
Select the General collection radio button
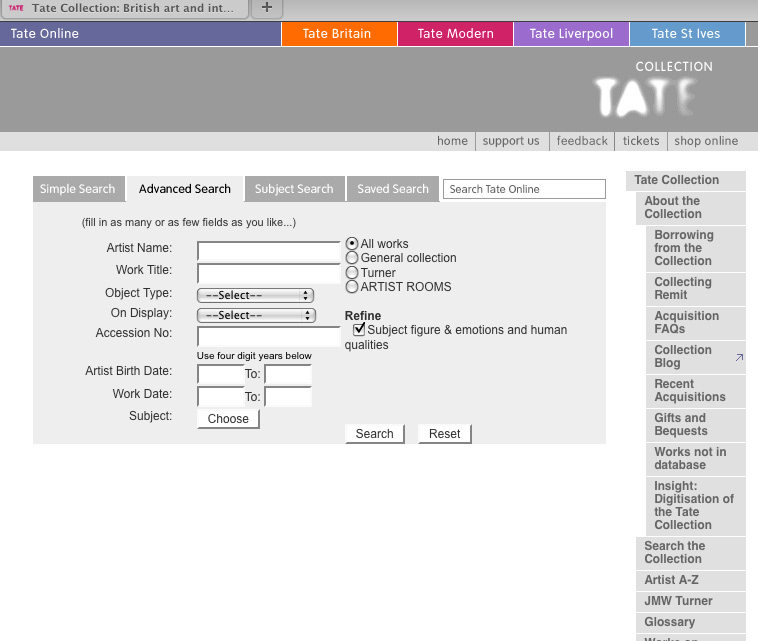point(352,258)
